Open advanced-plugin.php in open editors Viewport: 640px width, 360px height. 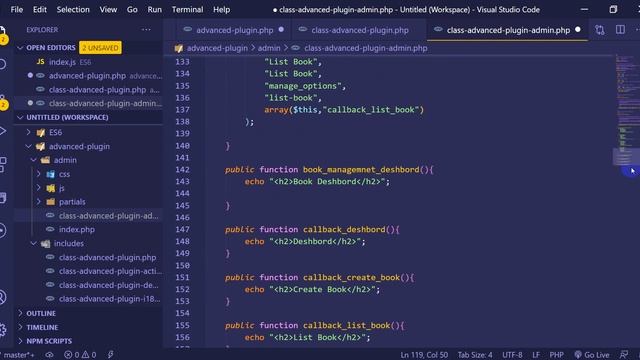(x=89, y=76)
